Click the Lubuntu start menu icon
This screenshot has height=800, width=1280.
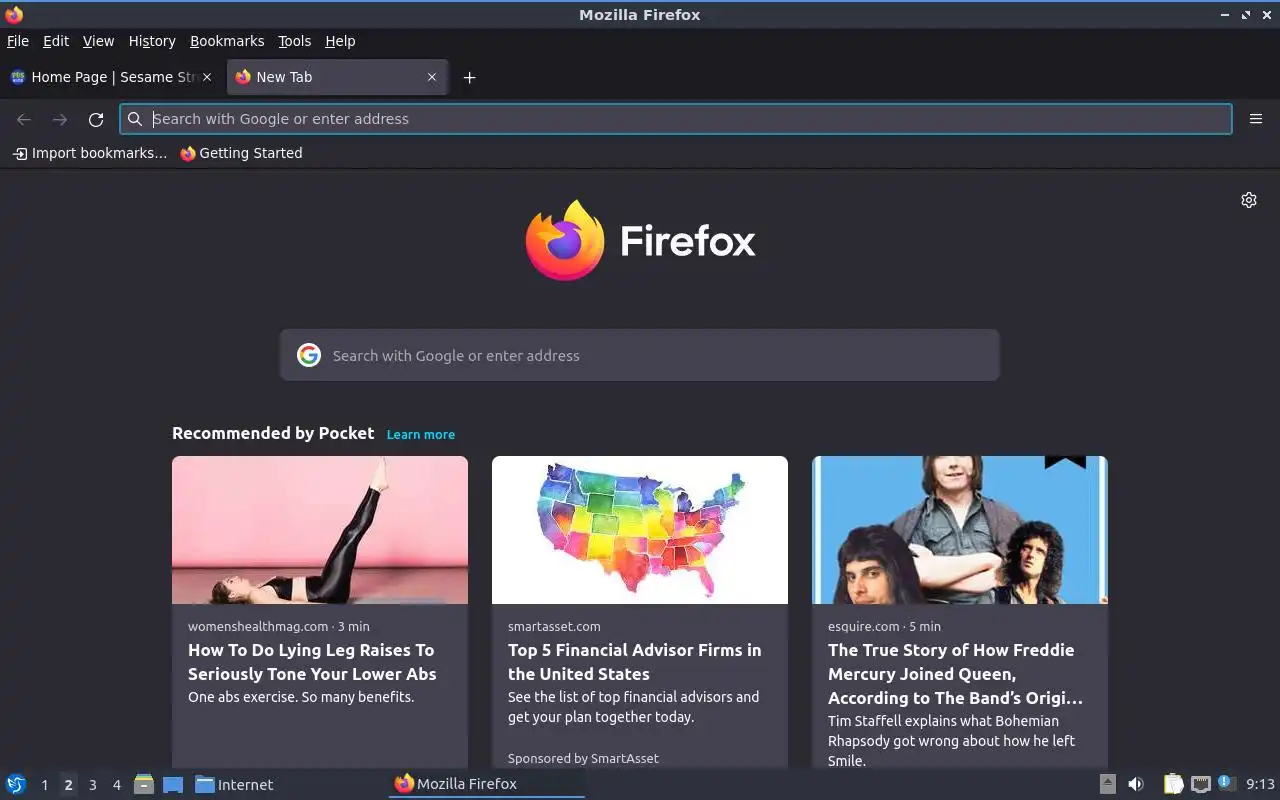coord(16,784)
